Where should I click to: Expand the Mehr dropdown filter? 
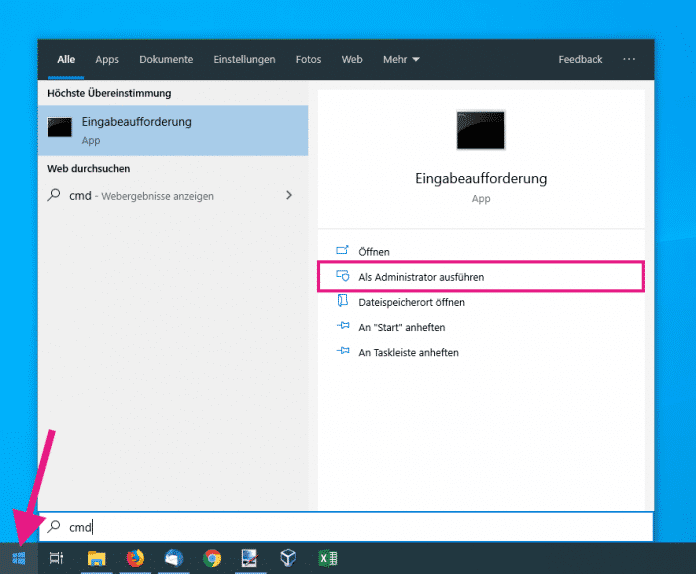401,60
